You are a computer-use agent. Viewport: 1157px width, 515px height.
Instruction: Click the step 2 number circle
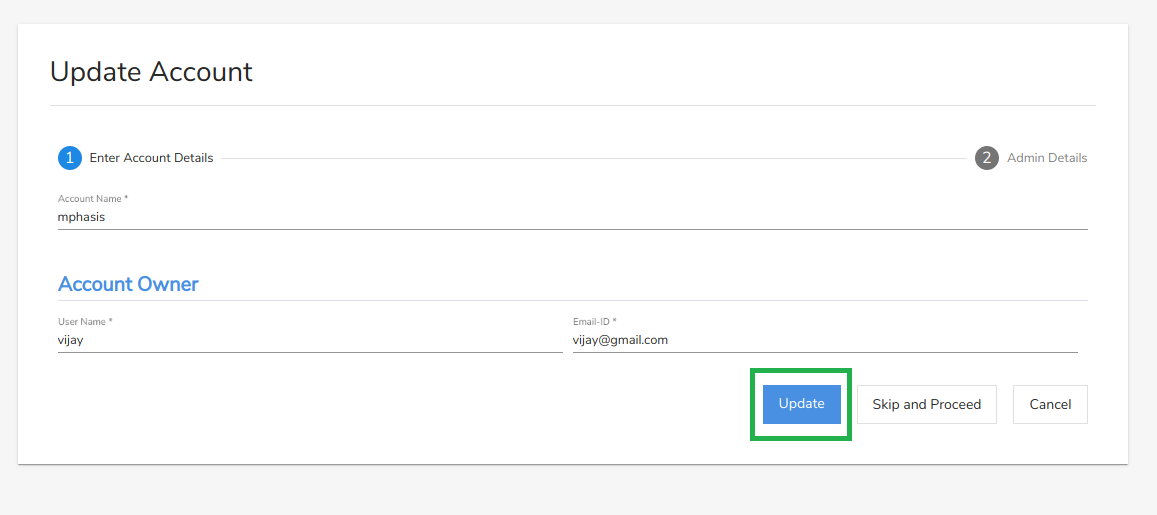tap(987, 158)
